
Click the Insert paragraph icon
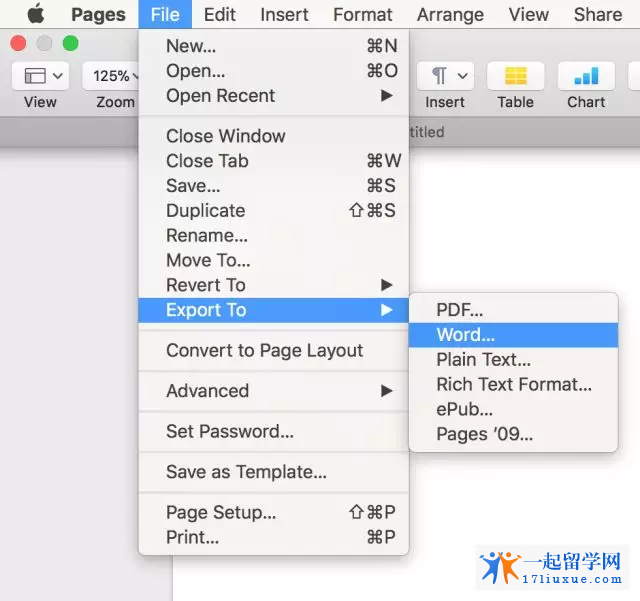pos(445,76)
